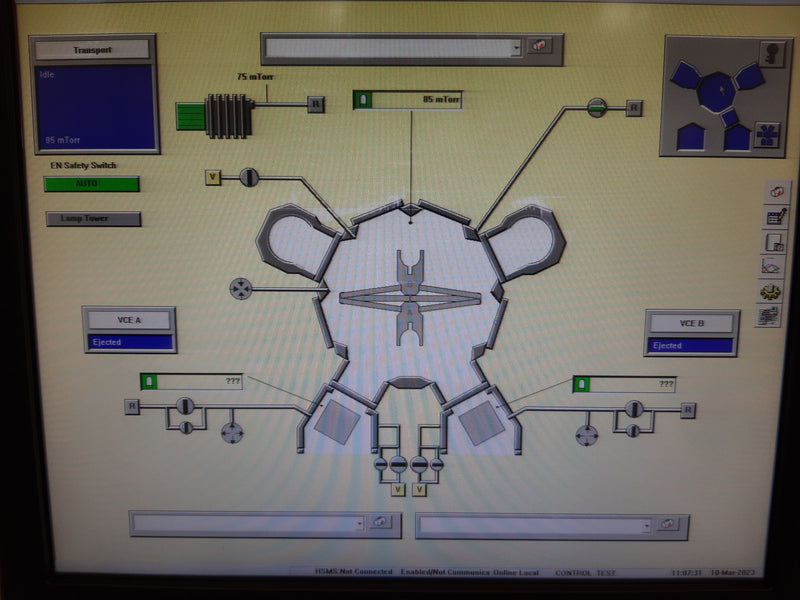Click the calendar with pencil sidebar icon
The width and height of the screenshot is (800, 600).
pyautogui.click(x=775, y=216)
